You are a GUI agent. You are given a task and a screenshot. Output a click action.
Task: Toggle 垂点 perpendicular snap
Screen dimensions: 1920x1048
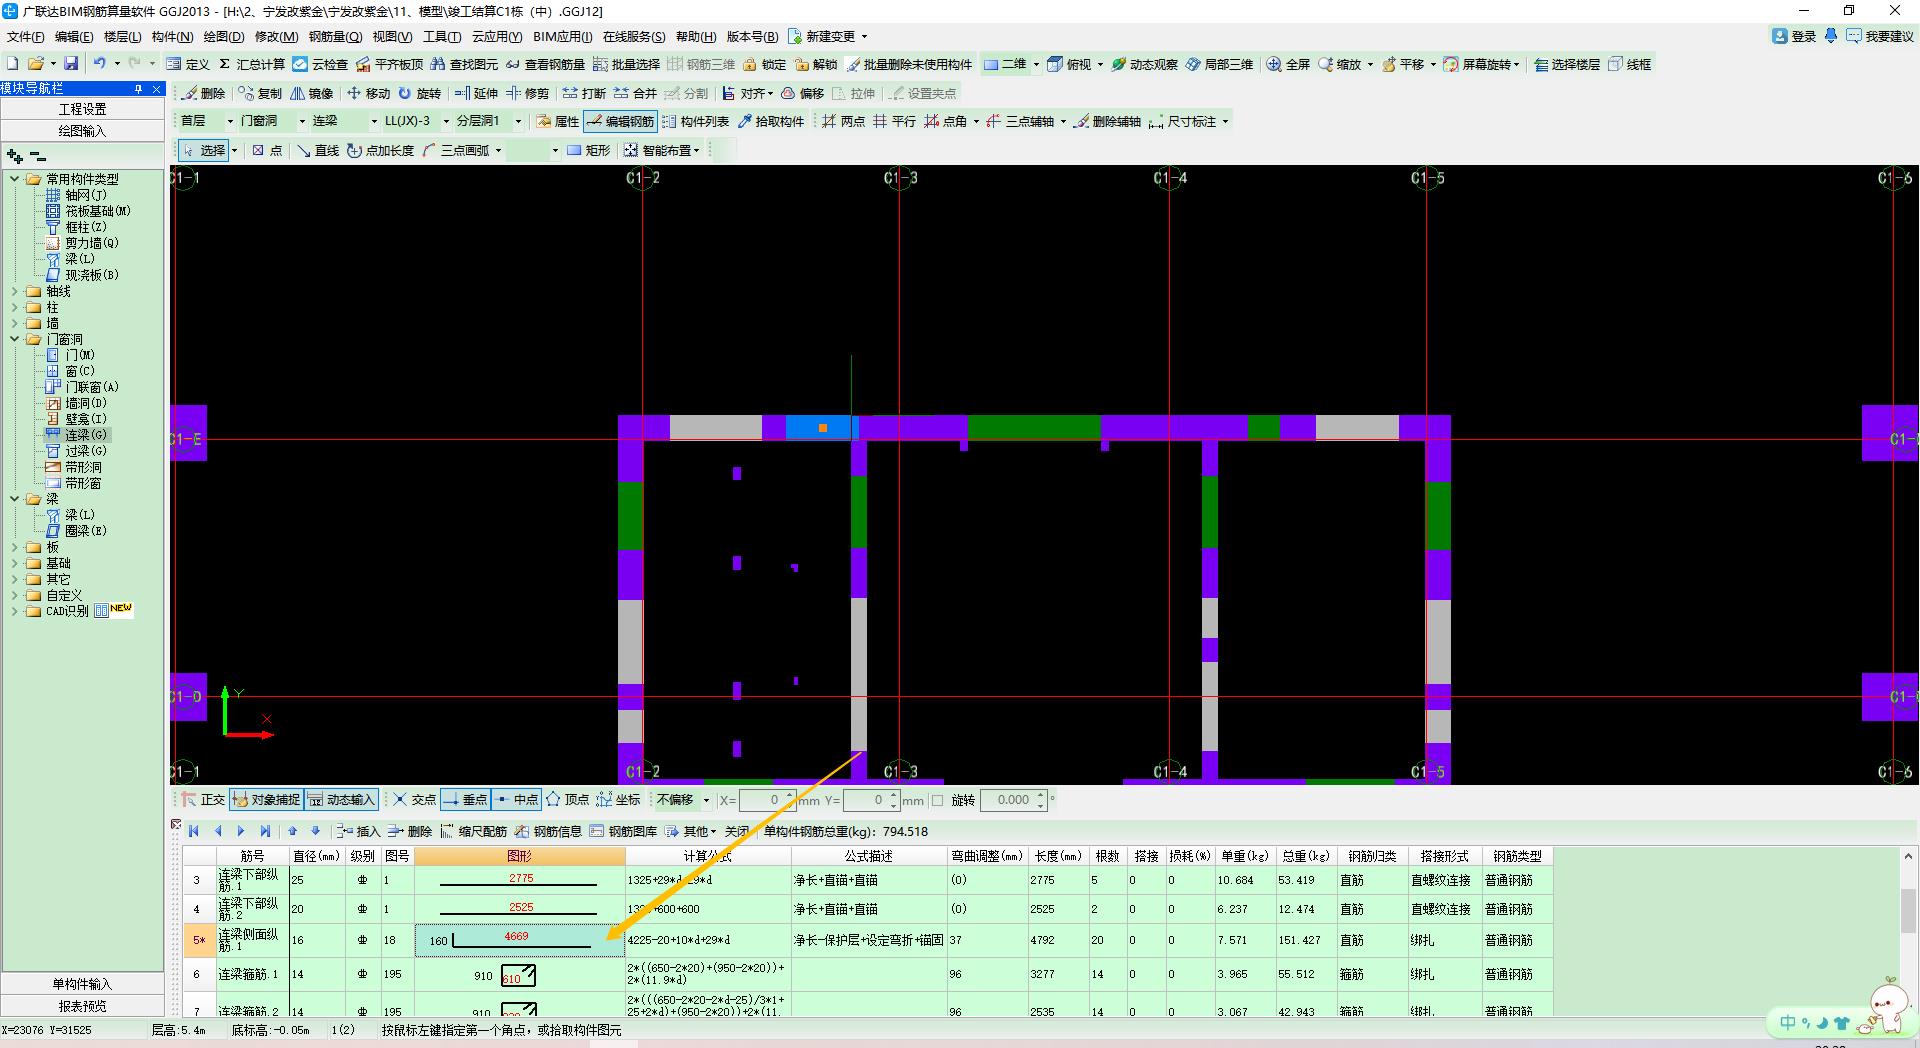tap(466, 799)
